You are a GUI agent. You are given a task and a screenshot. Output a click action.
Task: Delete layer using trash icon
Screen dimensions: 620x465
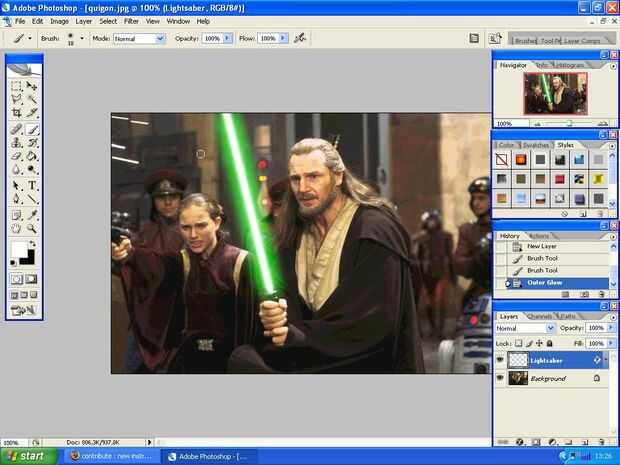[x=601, y=442]
